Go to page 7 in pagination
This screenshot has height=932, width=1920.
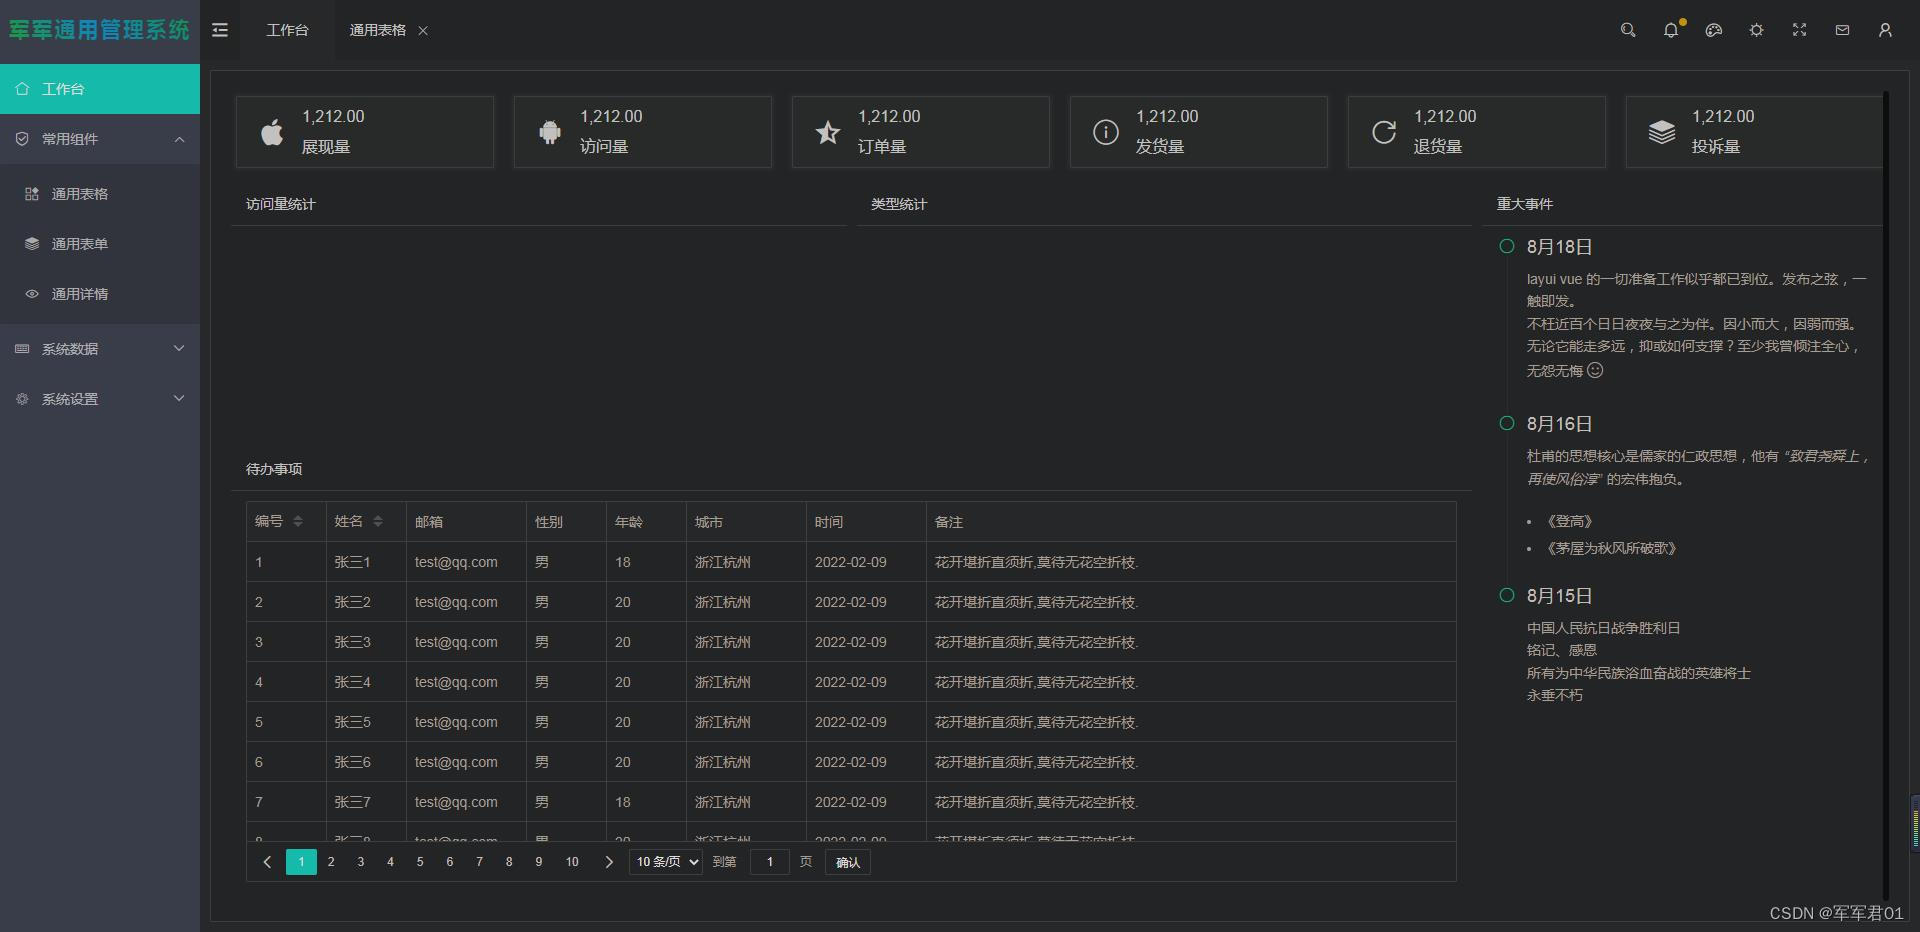click(479, 862)
